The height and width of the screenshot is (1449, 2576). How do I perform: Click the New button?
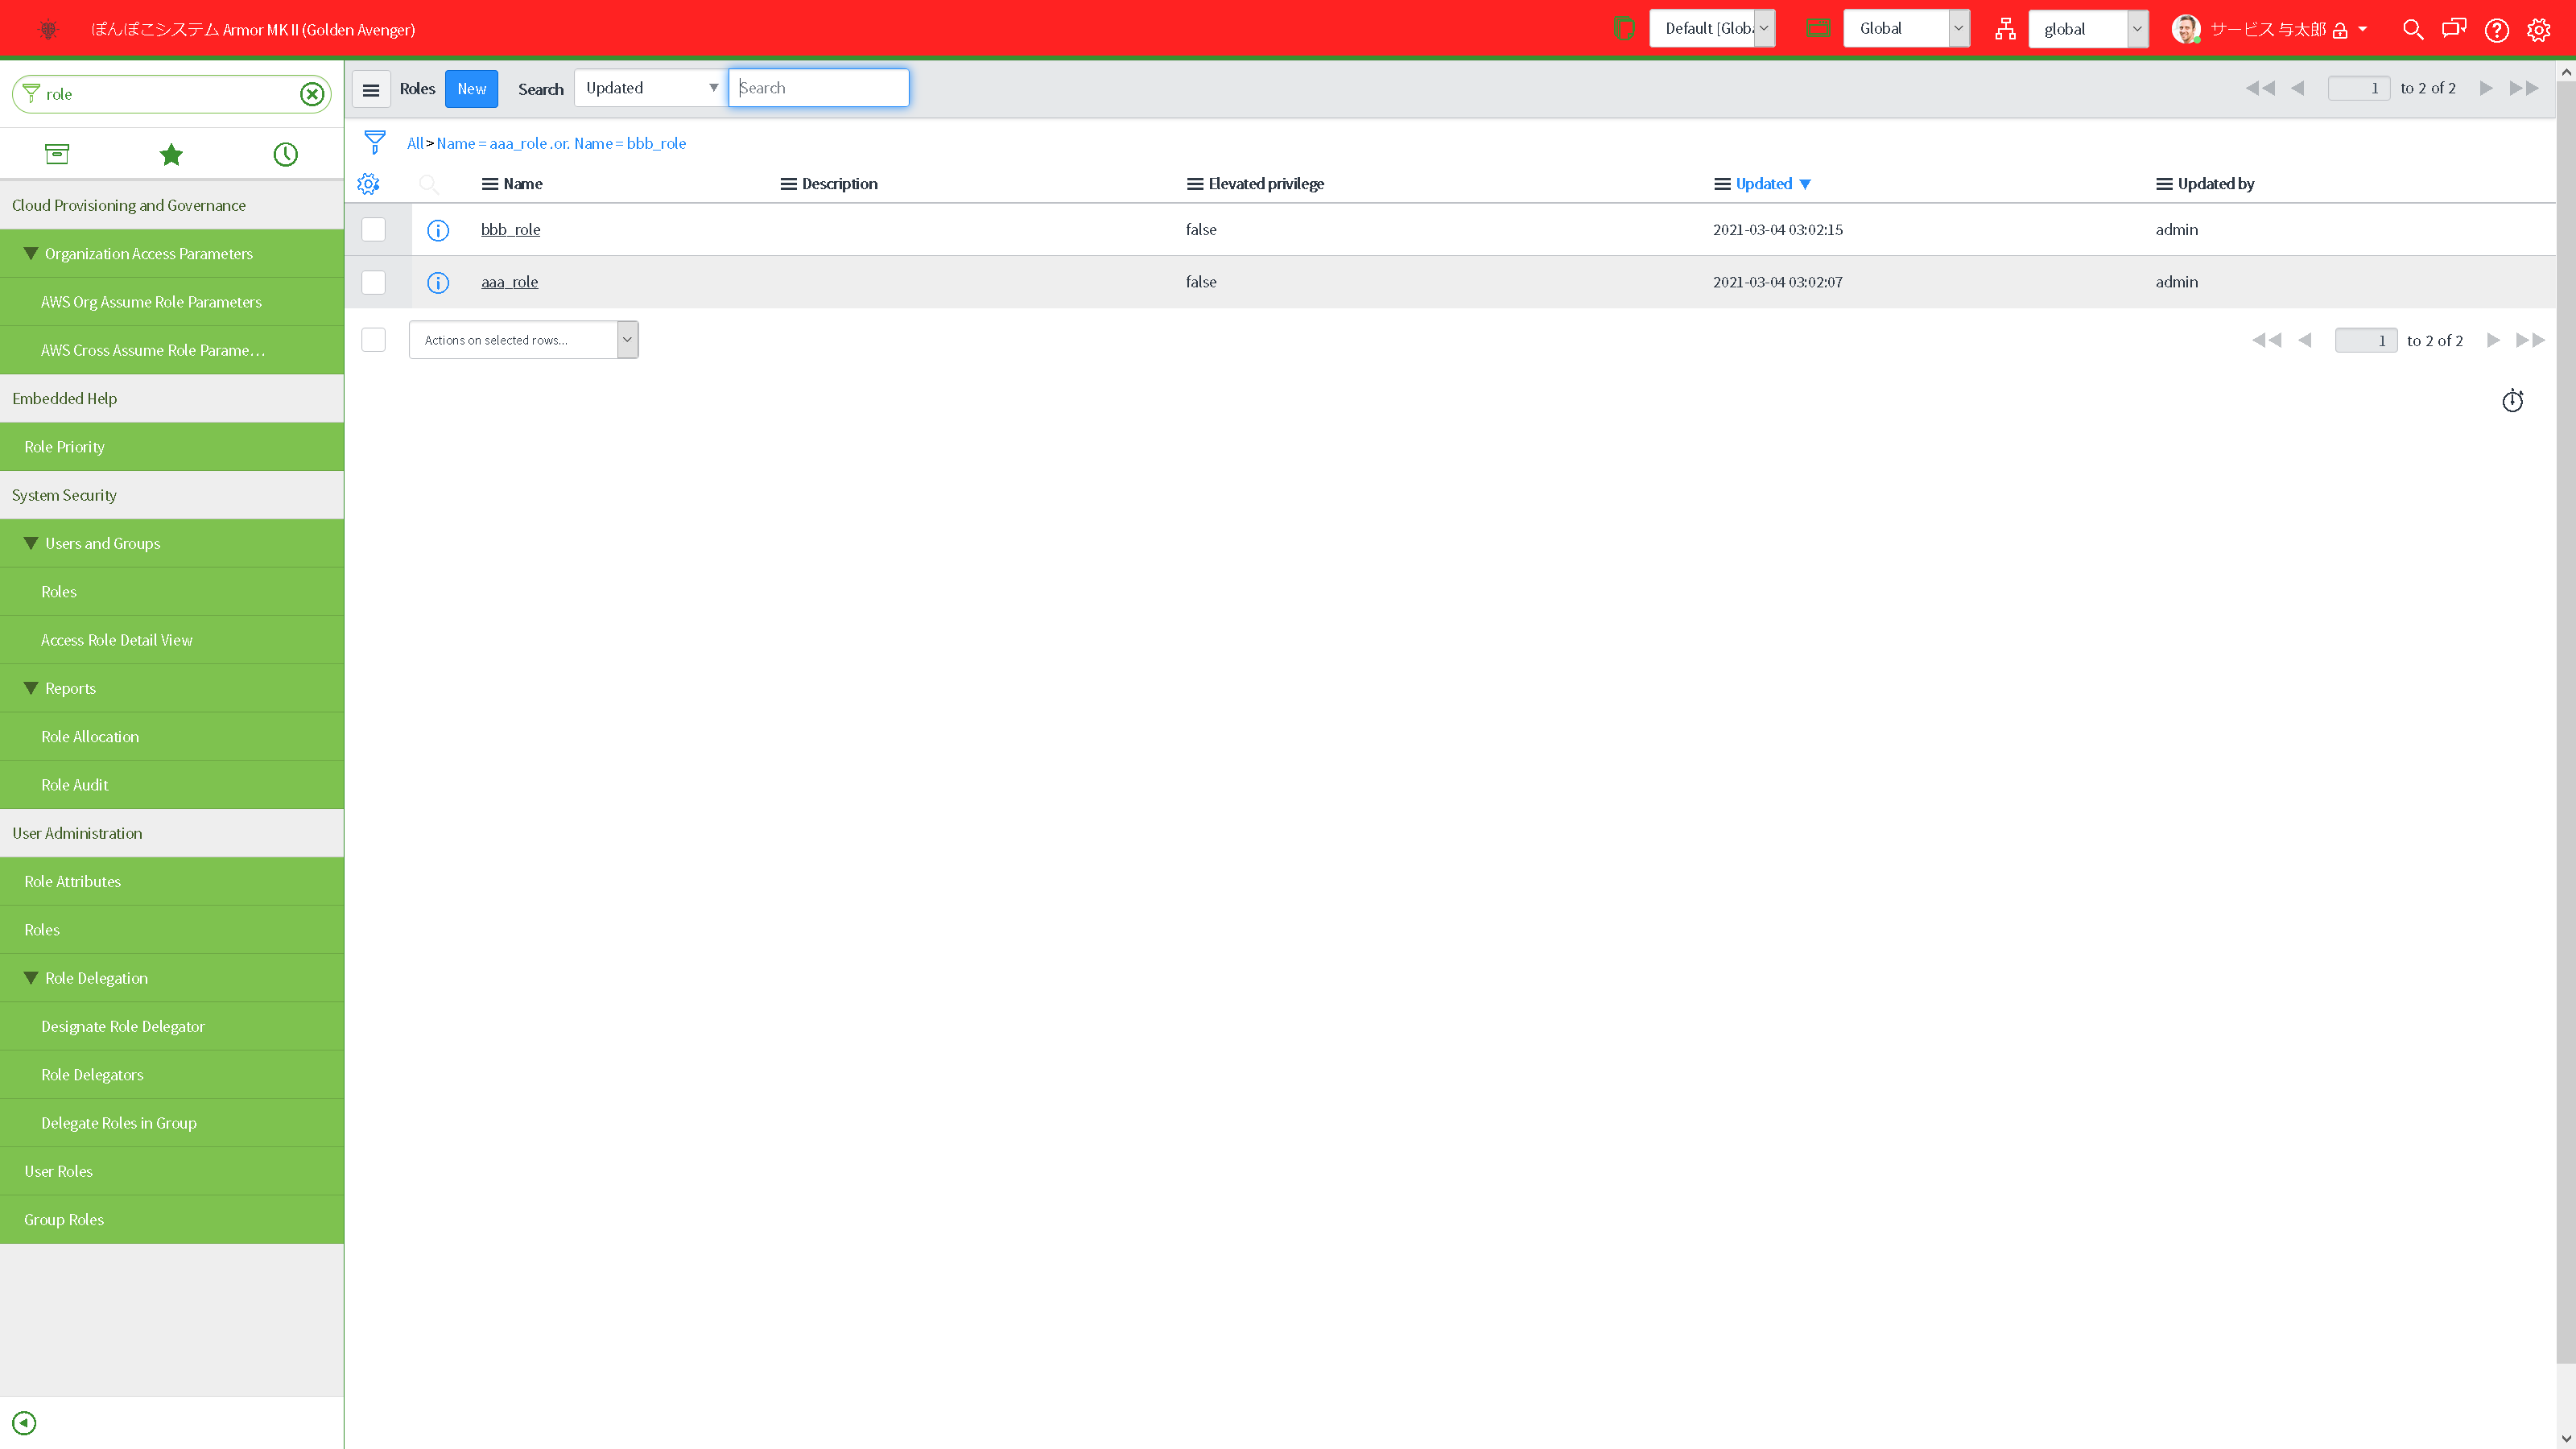coord(471,89)
